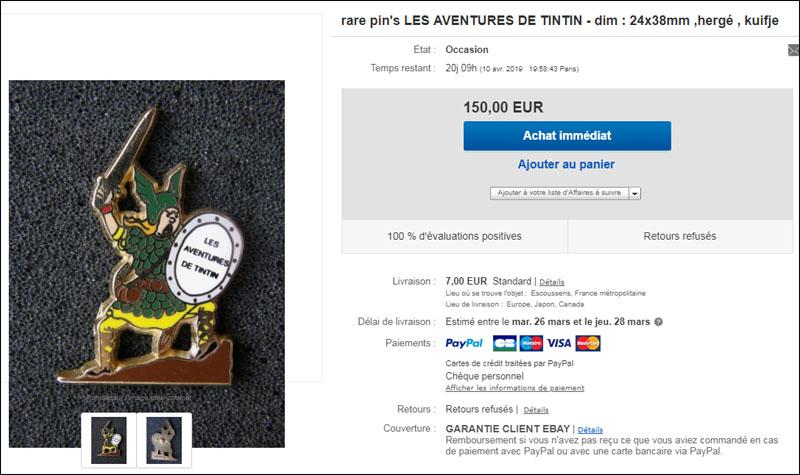The height and width of the screenshot is (475, 800).
Task: Select 'Ajouter à votre liste d'Affaires à suivre'
Action: pyautogui.click(x=559, y=193)
